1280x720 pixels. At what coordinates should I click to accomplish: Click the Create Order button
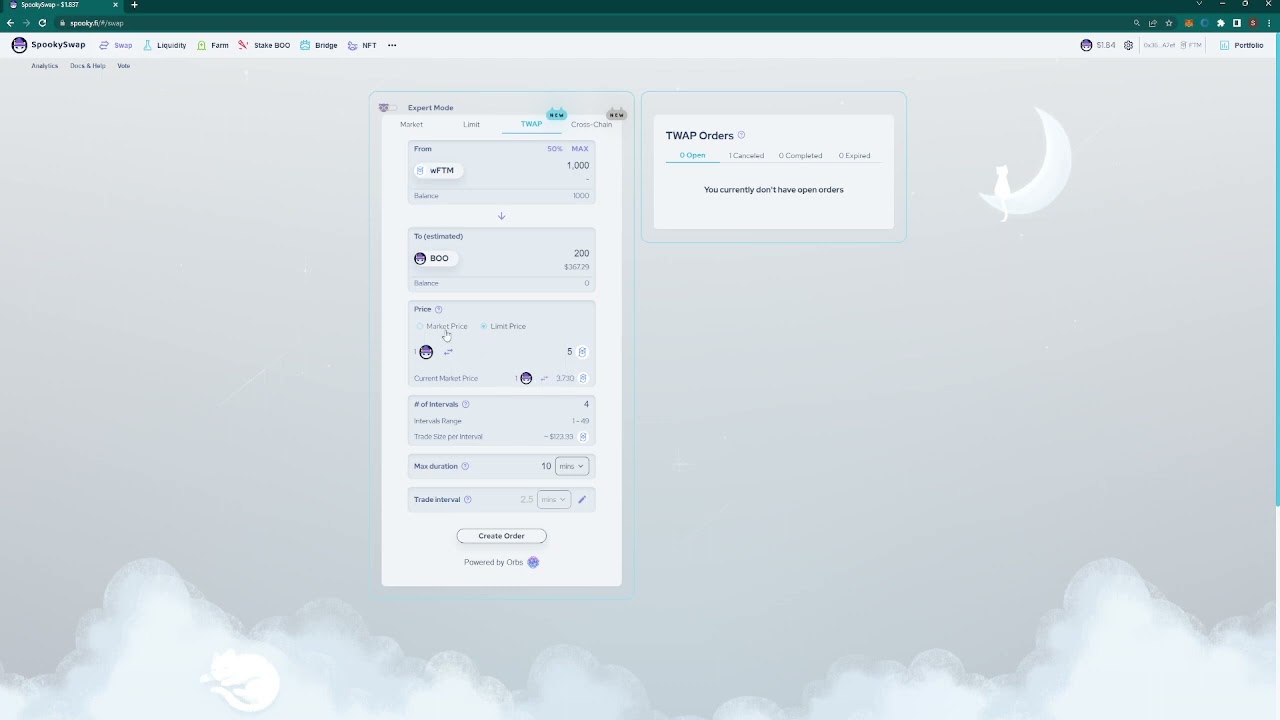tap(501, 536)
